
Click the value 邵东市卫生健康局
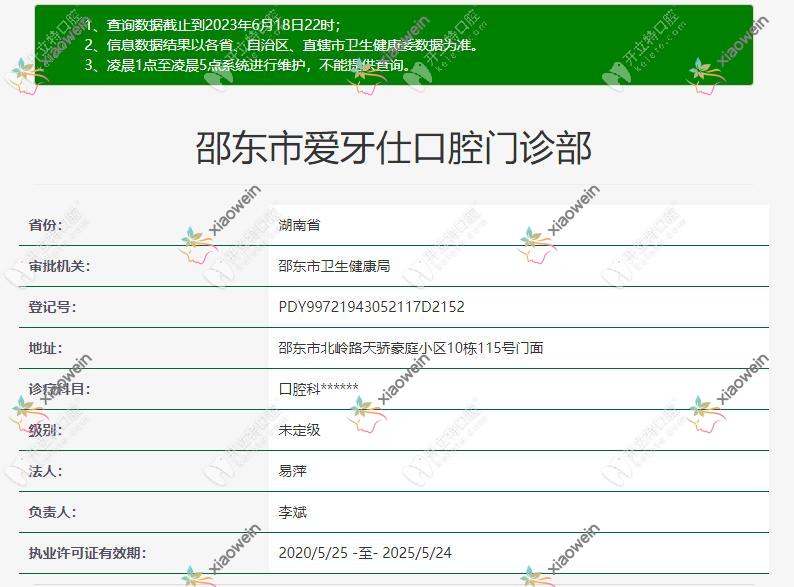334,266
